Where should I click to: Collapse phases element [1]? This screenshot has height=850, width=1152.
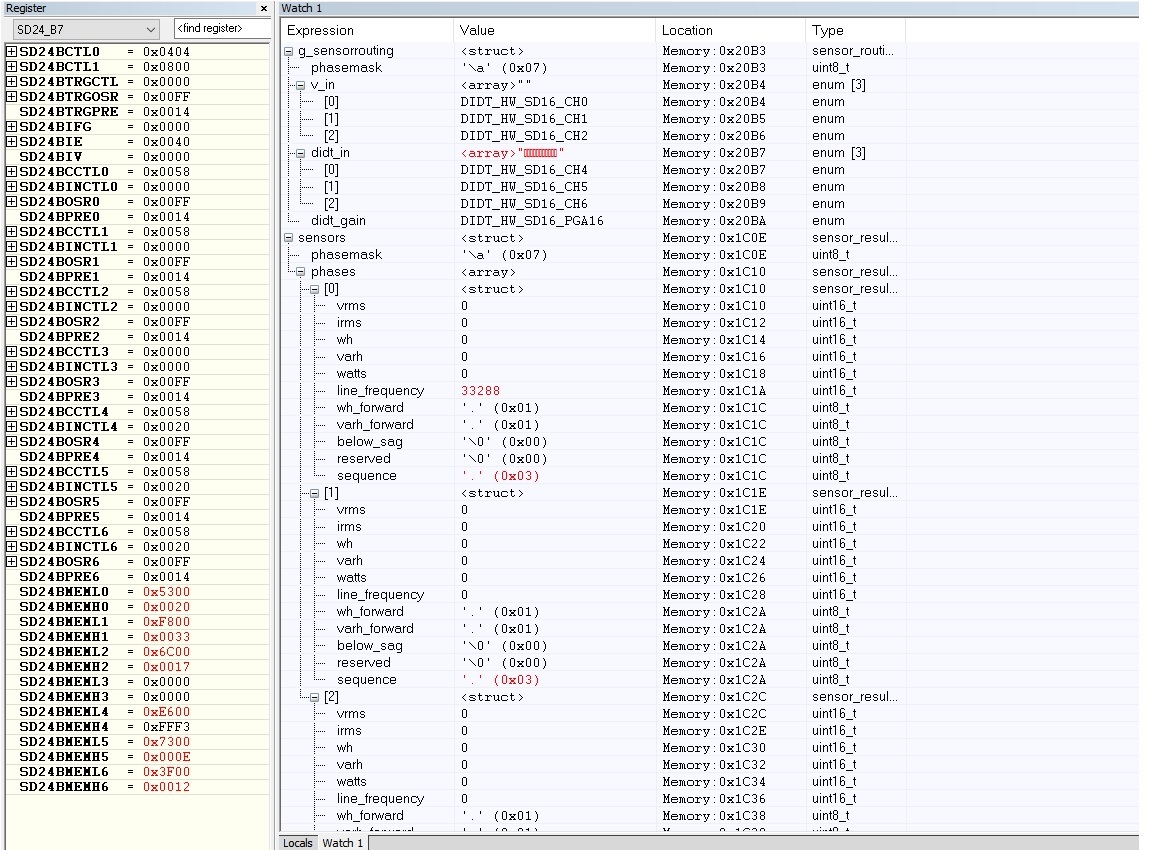(314, 494)
